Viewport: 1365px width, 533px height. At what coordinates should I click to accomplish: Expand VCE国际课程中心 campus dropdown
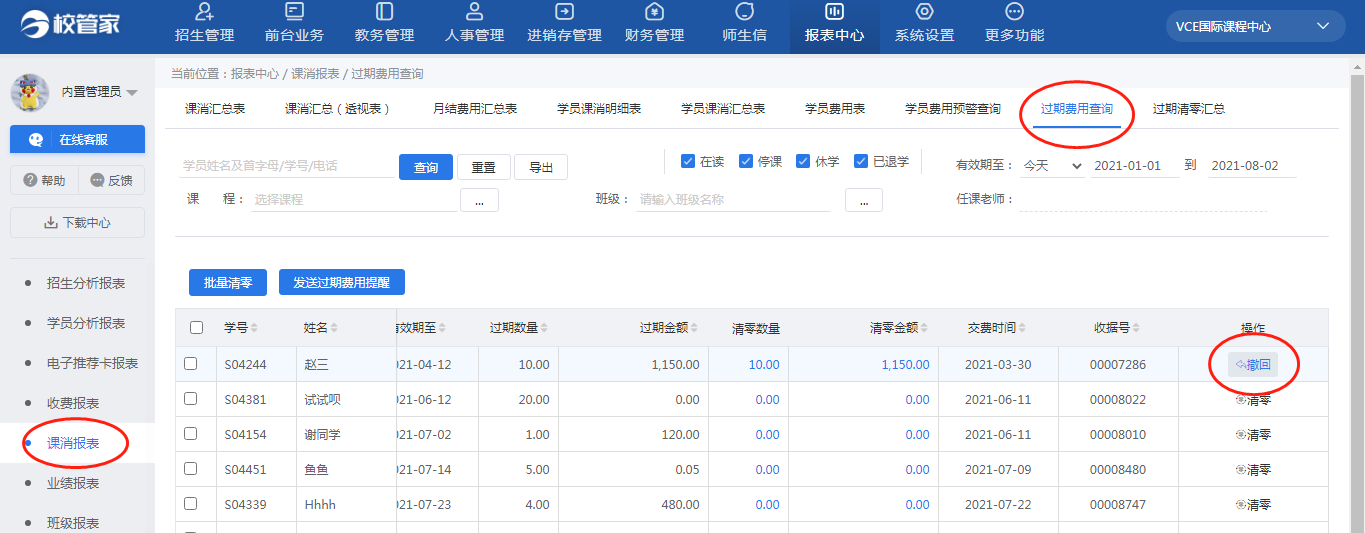pyautogui.click(x=1255, y=26)
